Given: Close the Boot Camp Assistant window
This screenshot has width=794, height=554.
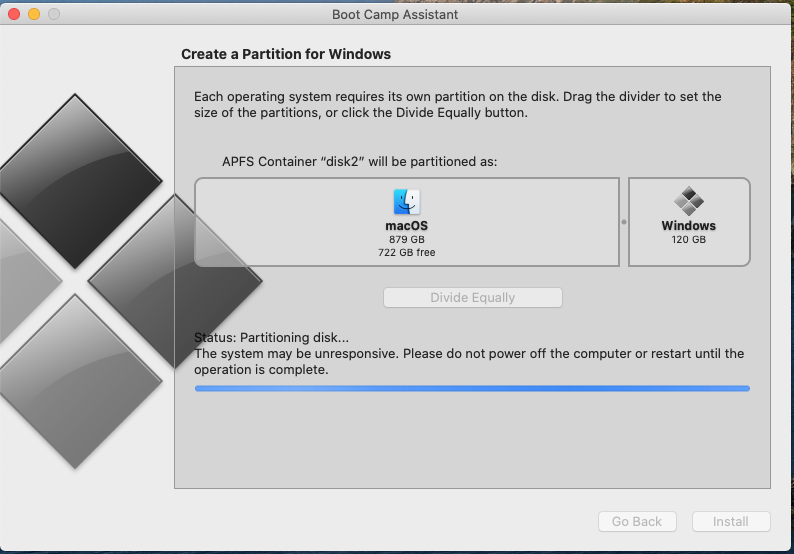Looking at the screenshot, I should [x=14, y=14].
